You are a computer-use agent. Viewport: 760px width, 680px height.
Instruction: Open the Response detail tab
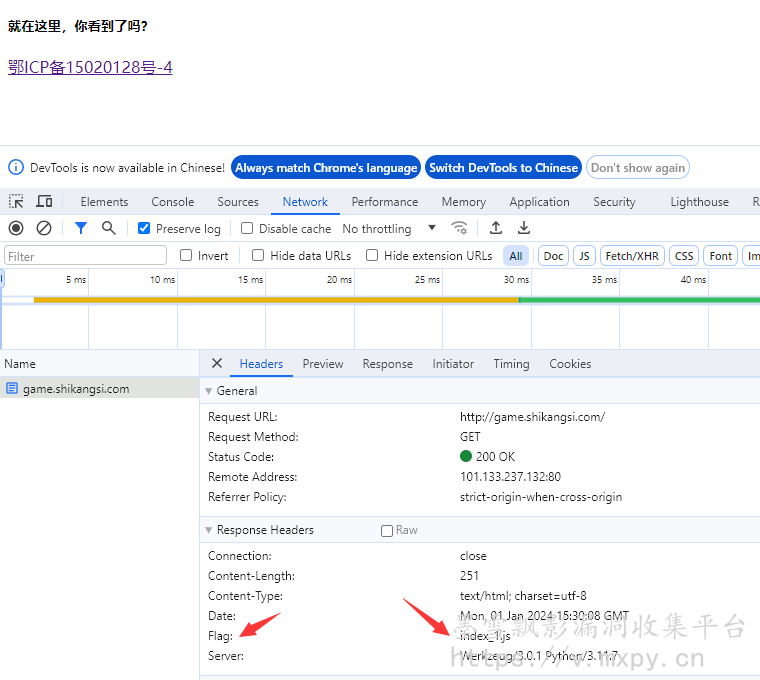click(388, 364)
